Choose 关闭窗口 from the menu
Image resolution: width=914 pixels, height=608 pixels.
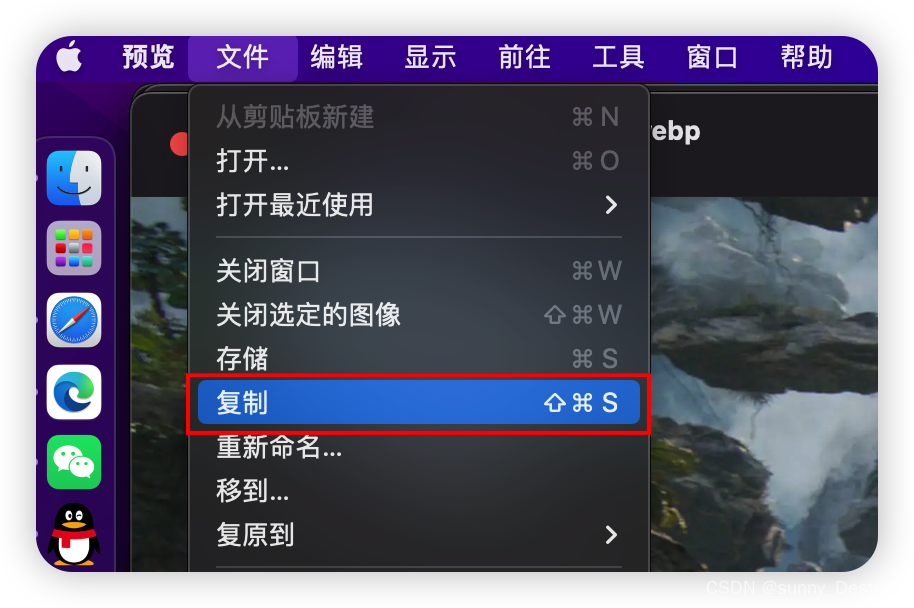pyautogui.click(x=419, y=270)
